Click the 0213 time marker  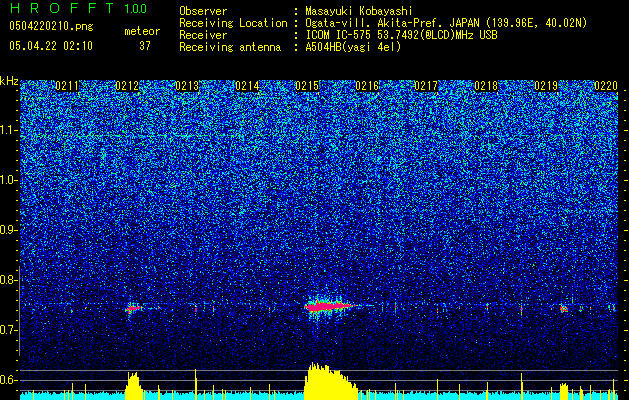(187, 86)
